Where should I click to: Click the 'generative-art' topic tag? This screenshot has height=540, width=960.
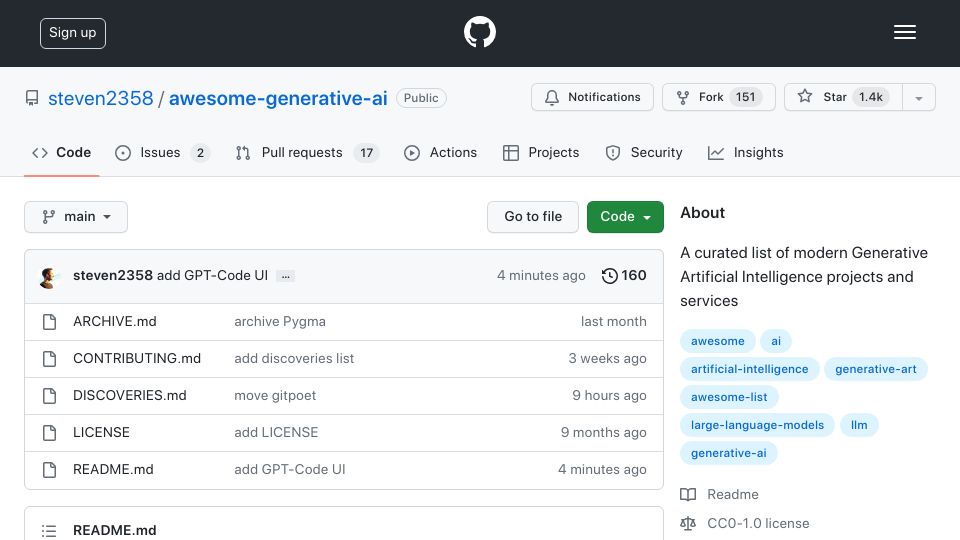[x=876, y=369]
